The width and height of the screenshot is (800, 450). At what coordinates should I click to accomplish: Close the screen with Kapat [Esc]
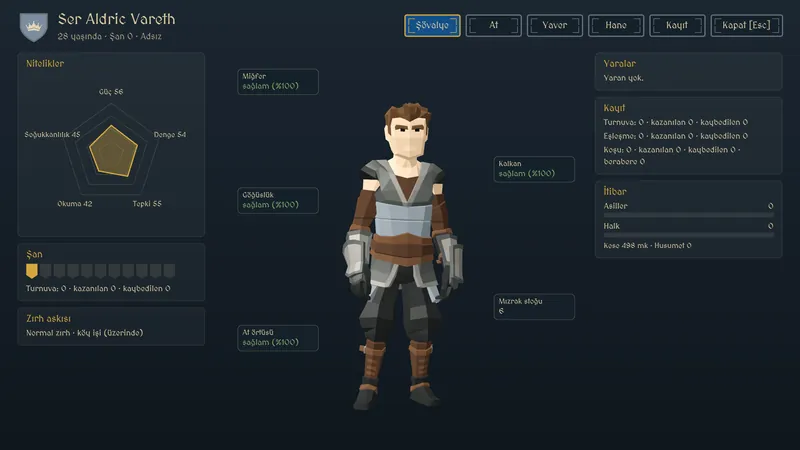point(746,26)
